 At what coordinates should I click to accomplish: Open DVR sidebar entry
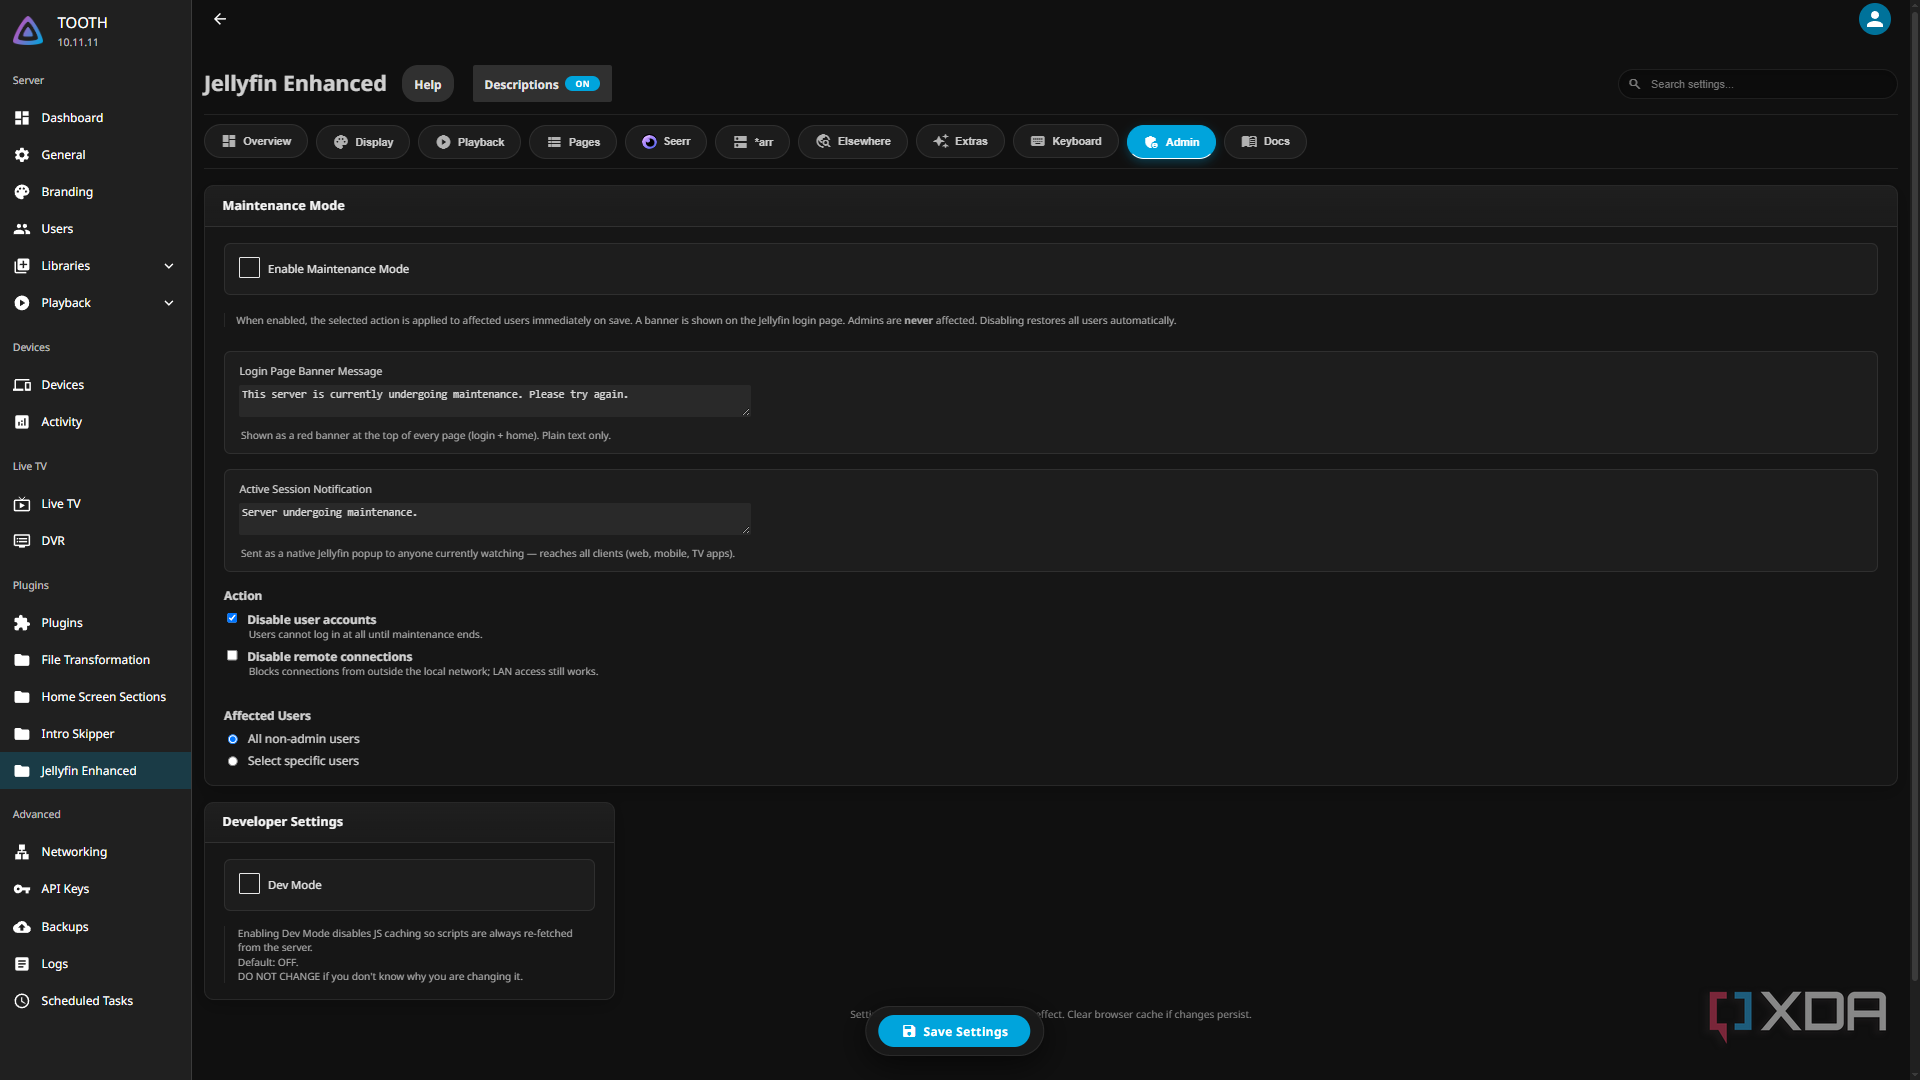coord(95,541)
